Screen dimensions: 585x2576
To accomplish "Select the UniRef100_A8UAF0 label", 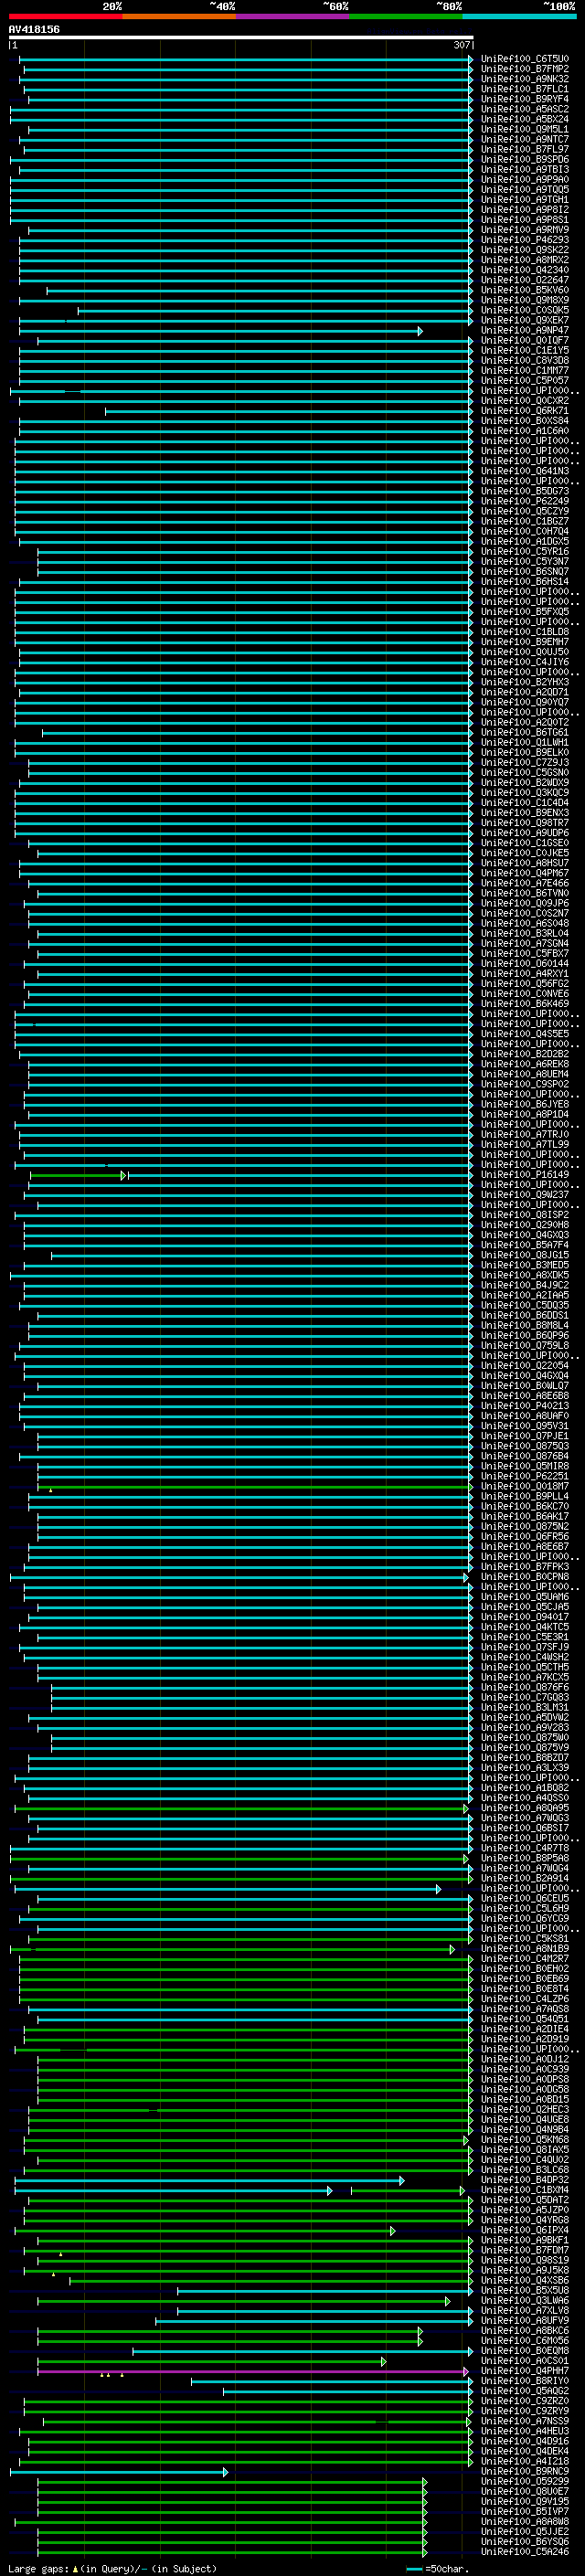I will [x=525, y=1416].
